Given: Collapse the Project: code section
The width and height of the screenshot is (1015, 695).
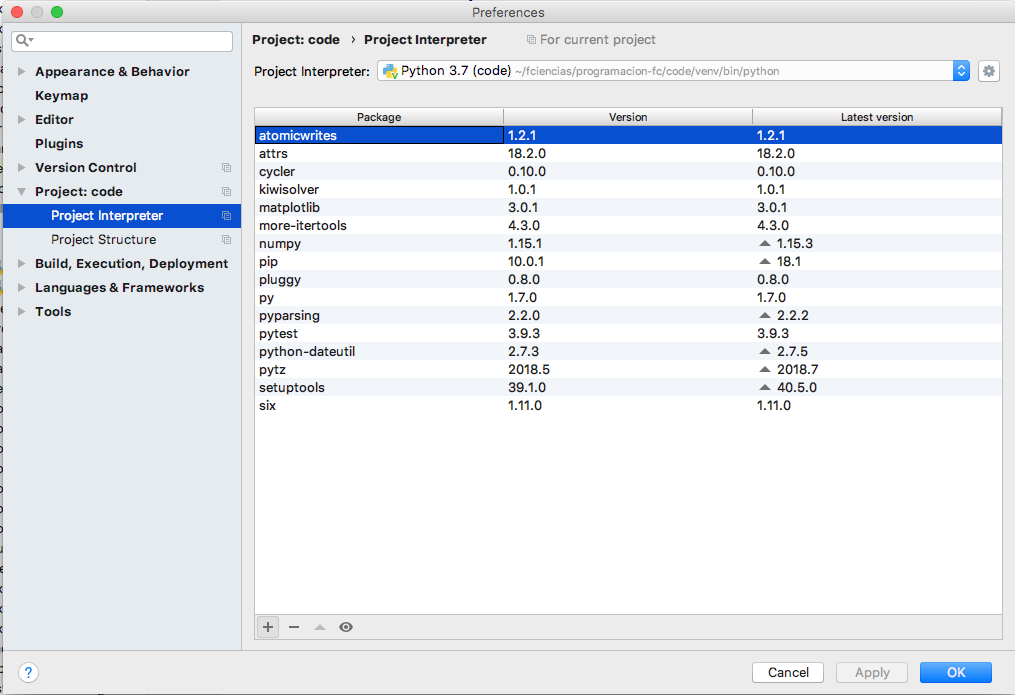Looking at the screenshot, I should [x=21, y=192].
